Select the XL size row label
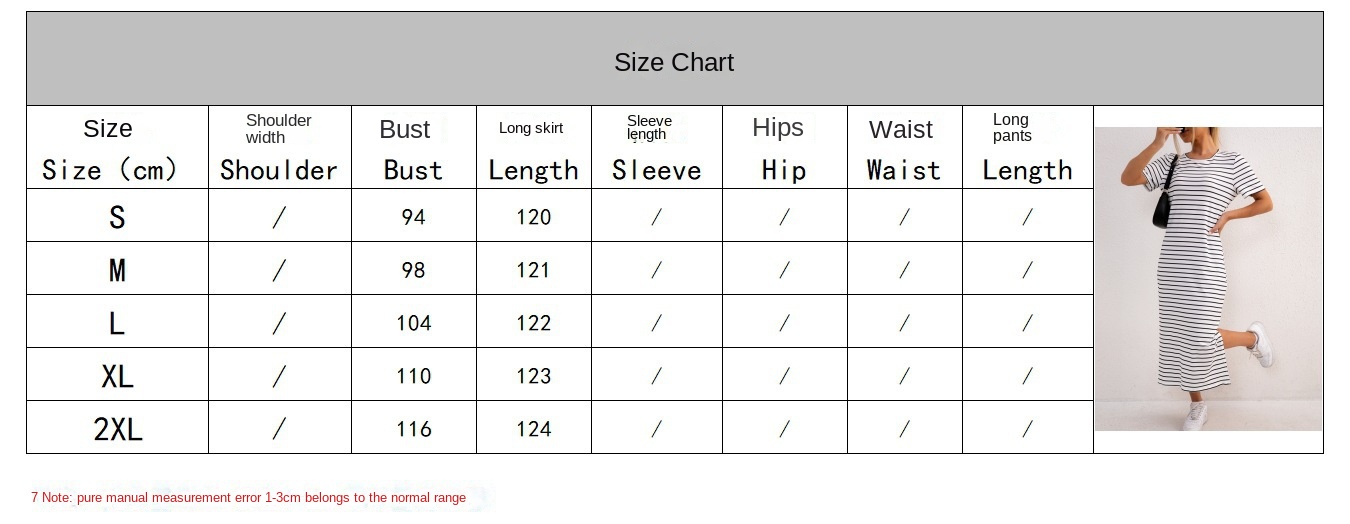The width and height of the screenshot is (1350, 524). tap(117, 375)
